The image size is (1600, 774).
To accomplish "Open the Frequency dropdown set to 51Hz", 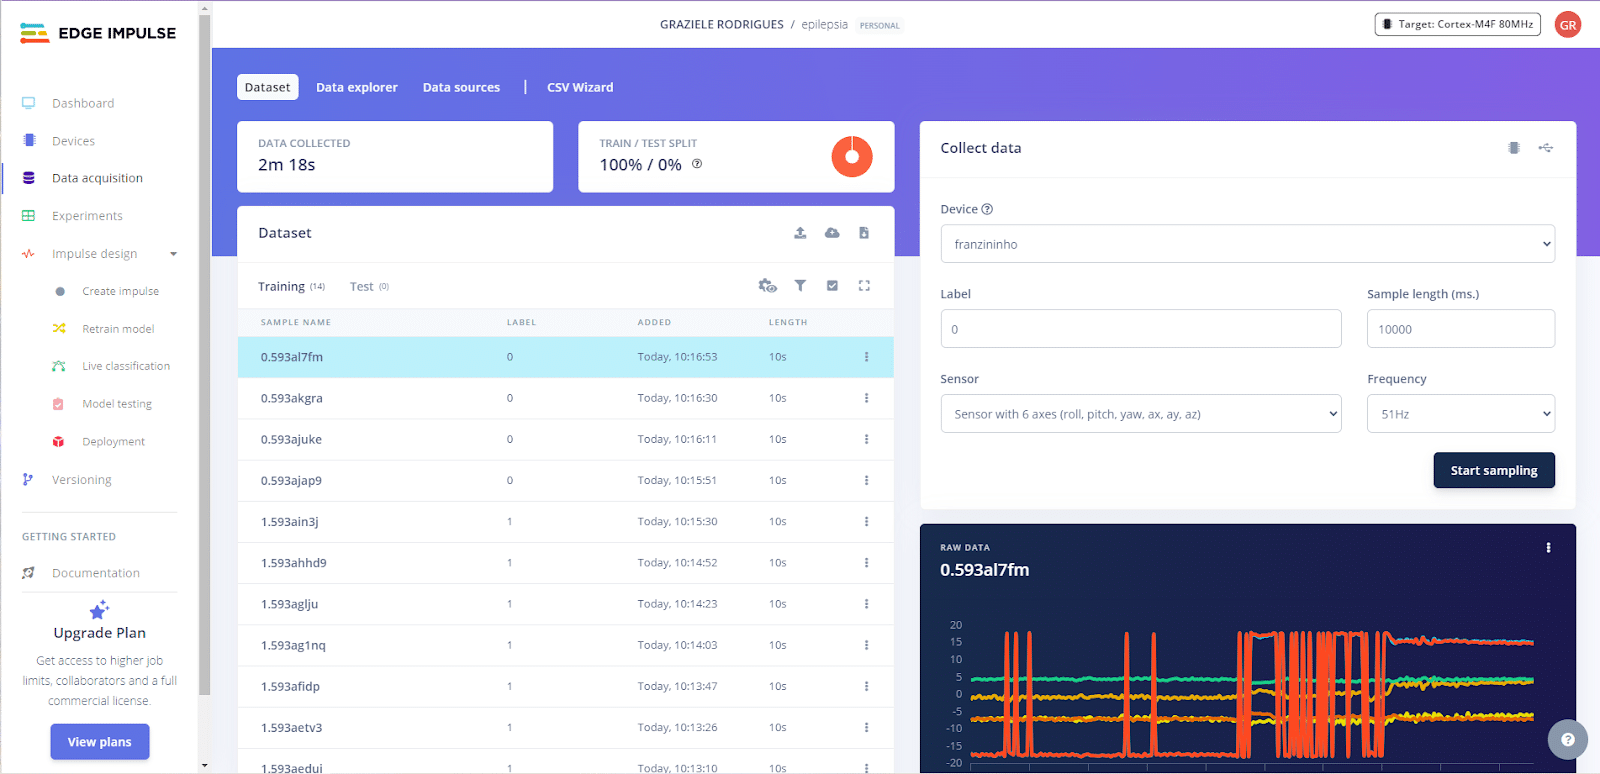I will click(1460, 414).
